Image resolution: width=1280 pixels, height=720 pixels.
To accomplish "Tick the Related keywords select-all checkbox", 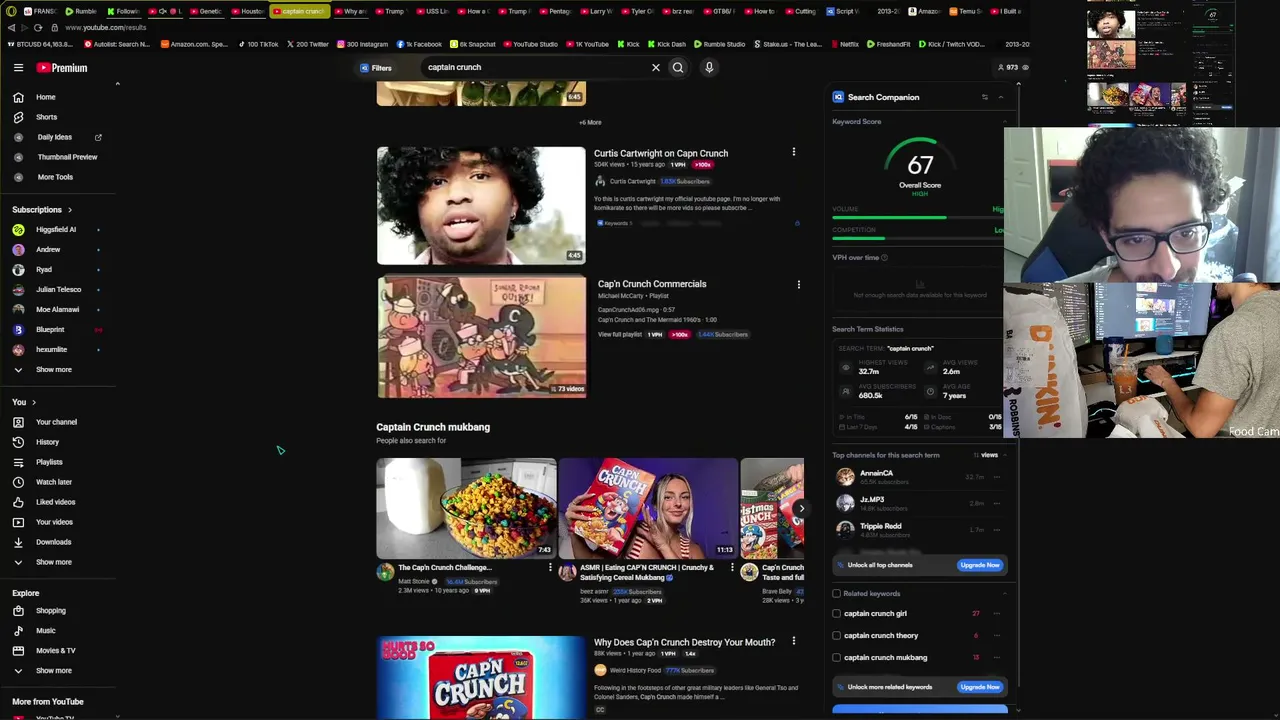I will [837, 593].
